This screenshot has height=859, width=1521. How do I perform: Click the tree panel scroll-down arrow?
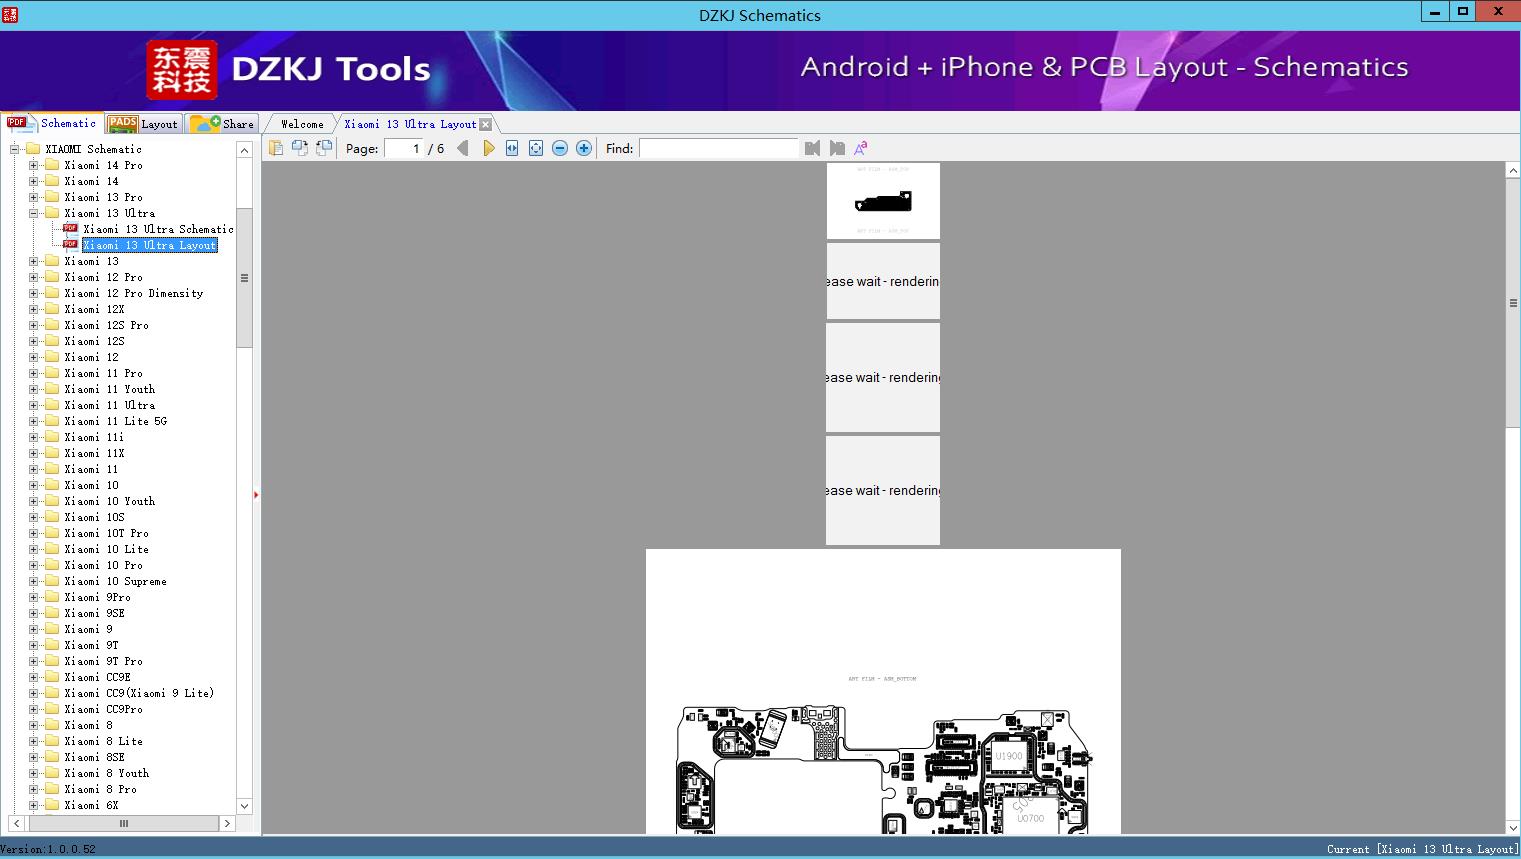(244, 806)
